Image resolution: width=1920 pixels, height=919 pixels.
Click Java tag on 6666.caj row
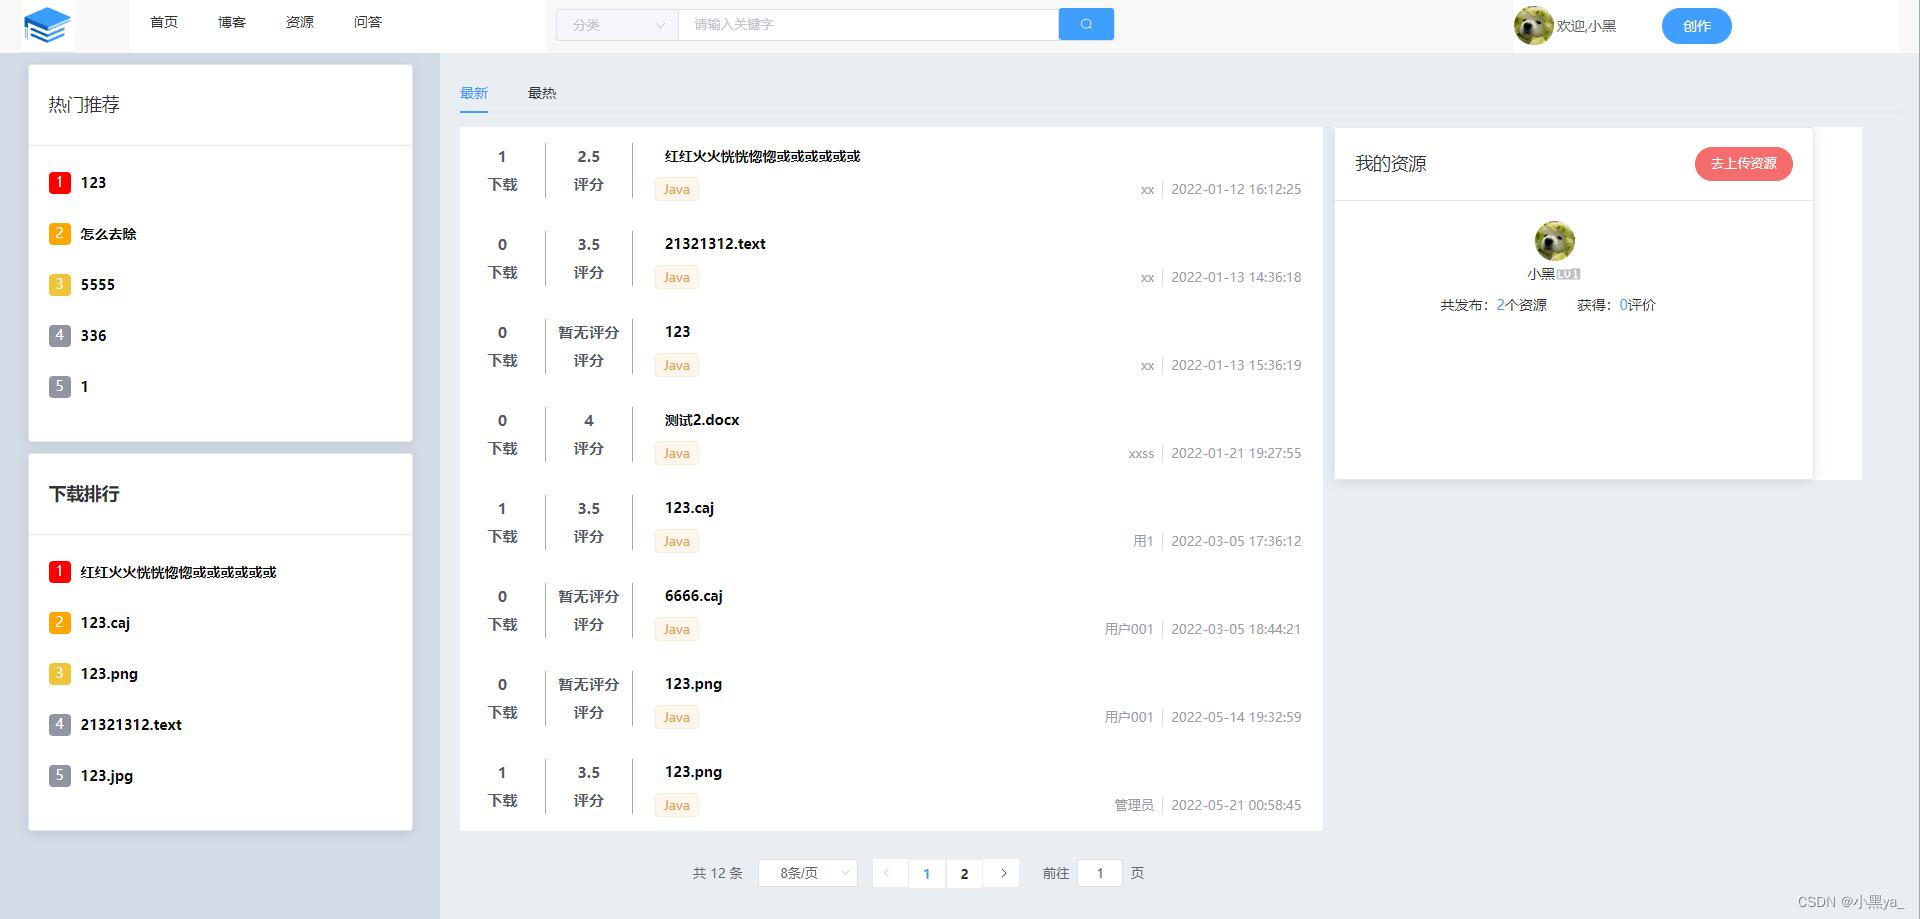tap(677, 629)
